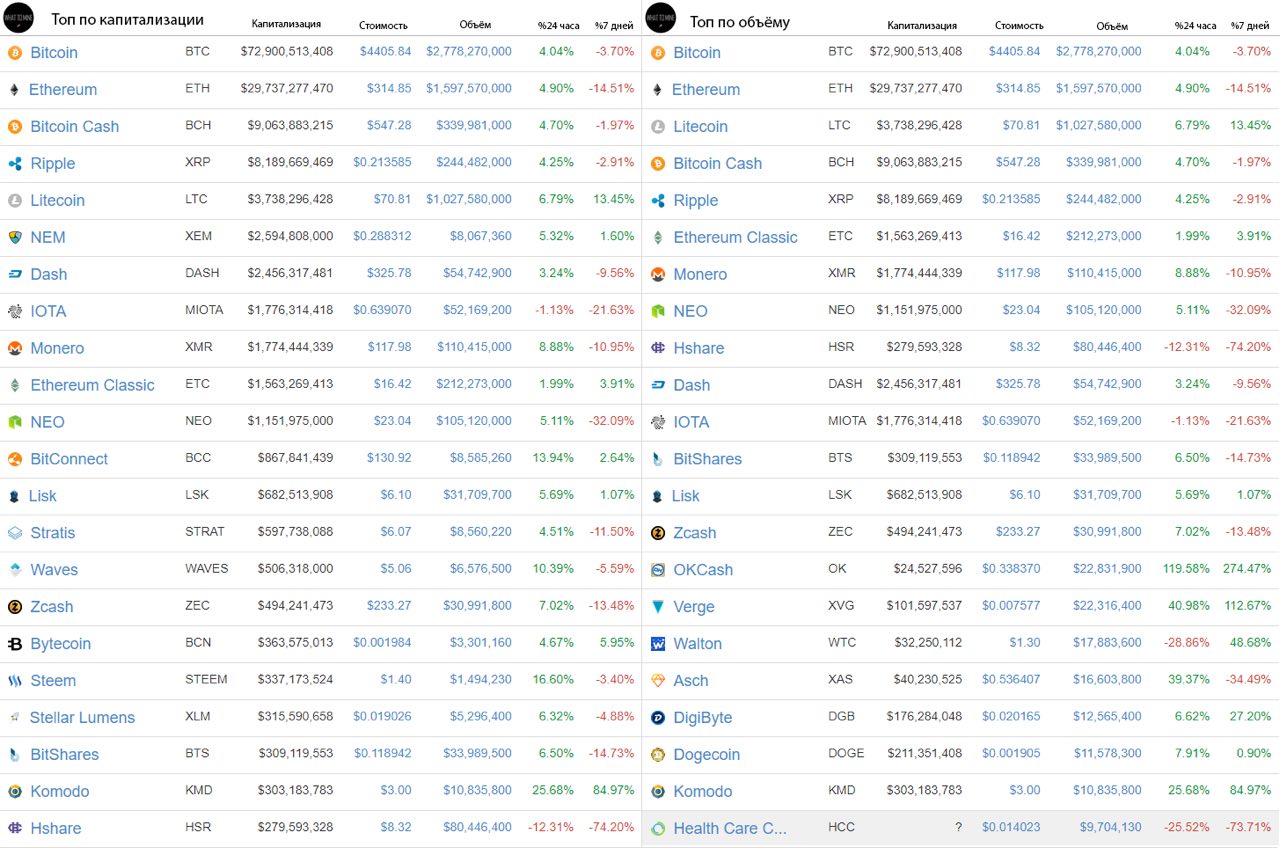This screenshot has width=1280, height=848.
Task: Open Dogecoin coin link
Action: (707, 755)
